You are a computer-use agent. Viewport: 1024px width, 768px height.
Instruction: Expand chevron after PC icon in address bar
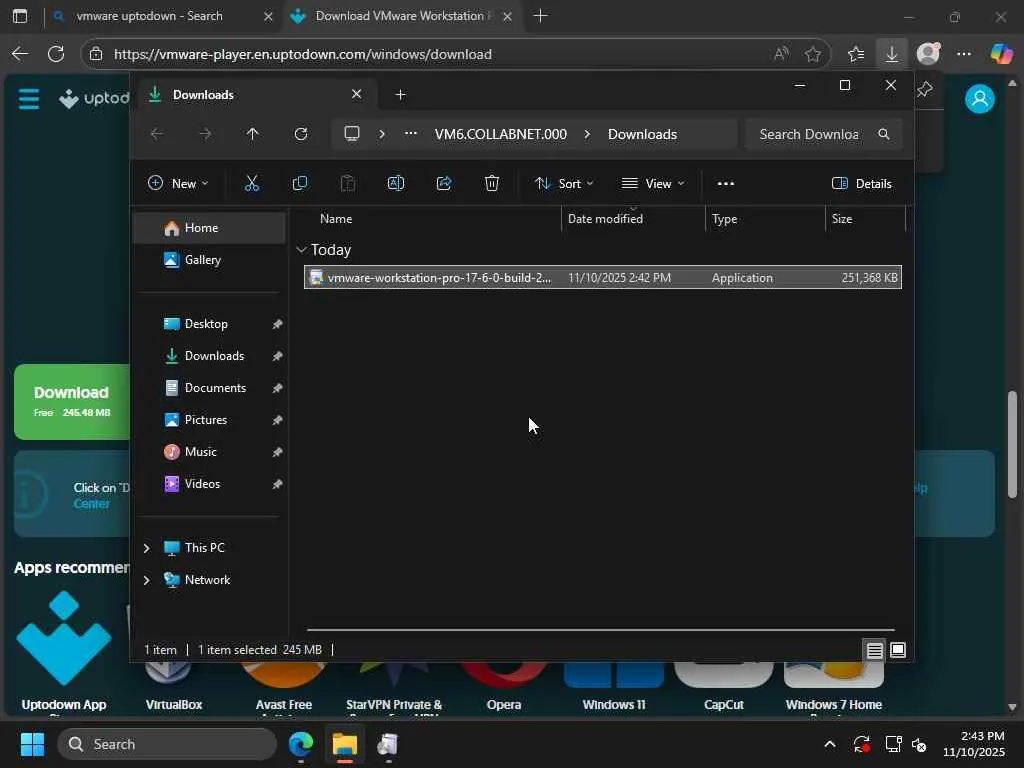click(x=382, y=134)
